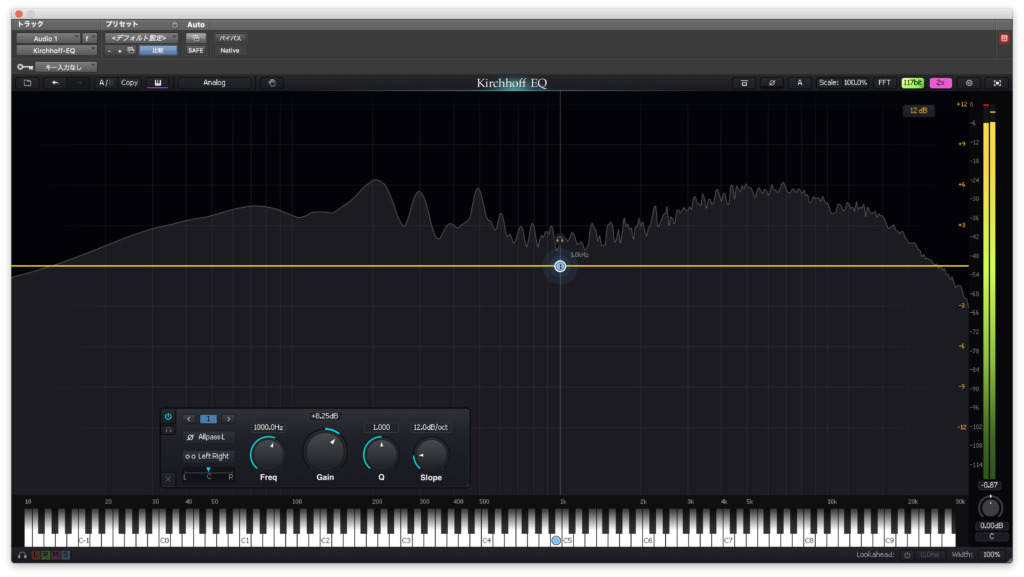The height and width of the screenshot is (577, 1024).
Task: Click the preset plus button
Action: pyautogui.click(x=120, y=51)
